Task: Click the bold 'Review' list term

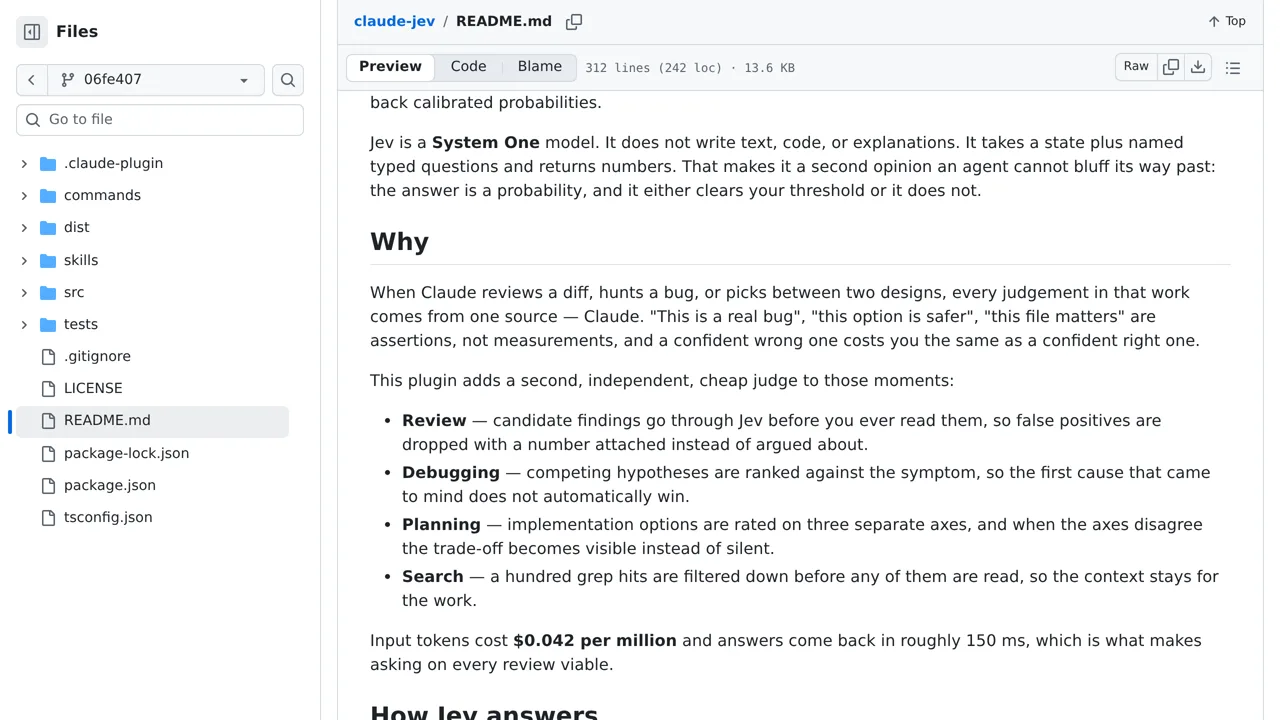Action: [434, 421]
